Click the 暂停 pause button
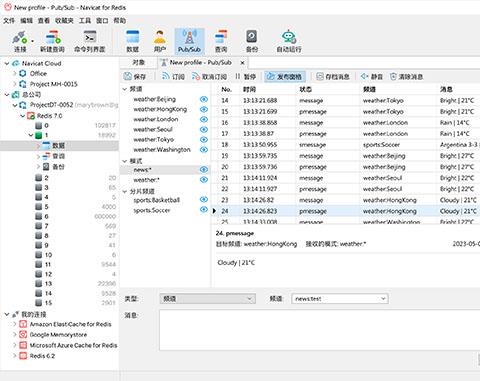The image size is (480, 381). point(246,77)
